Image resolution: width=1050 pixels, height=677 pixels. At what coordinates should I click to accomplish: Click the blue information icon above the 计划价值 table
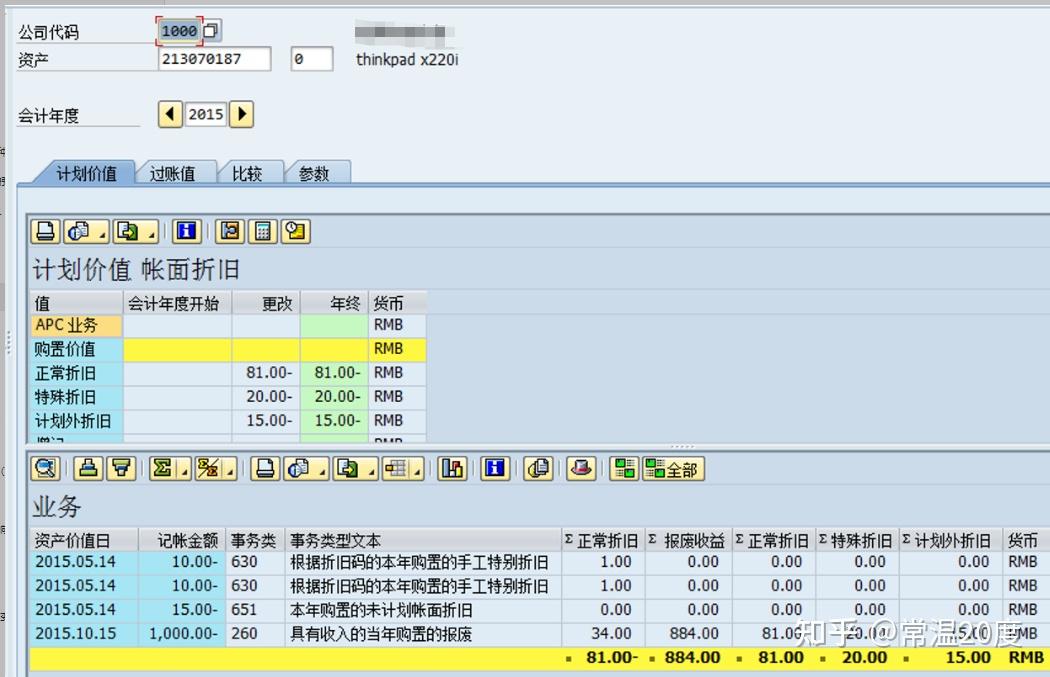pyautogui.click(x=187, y=232)
